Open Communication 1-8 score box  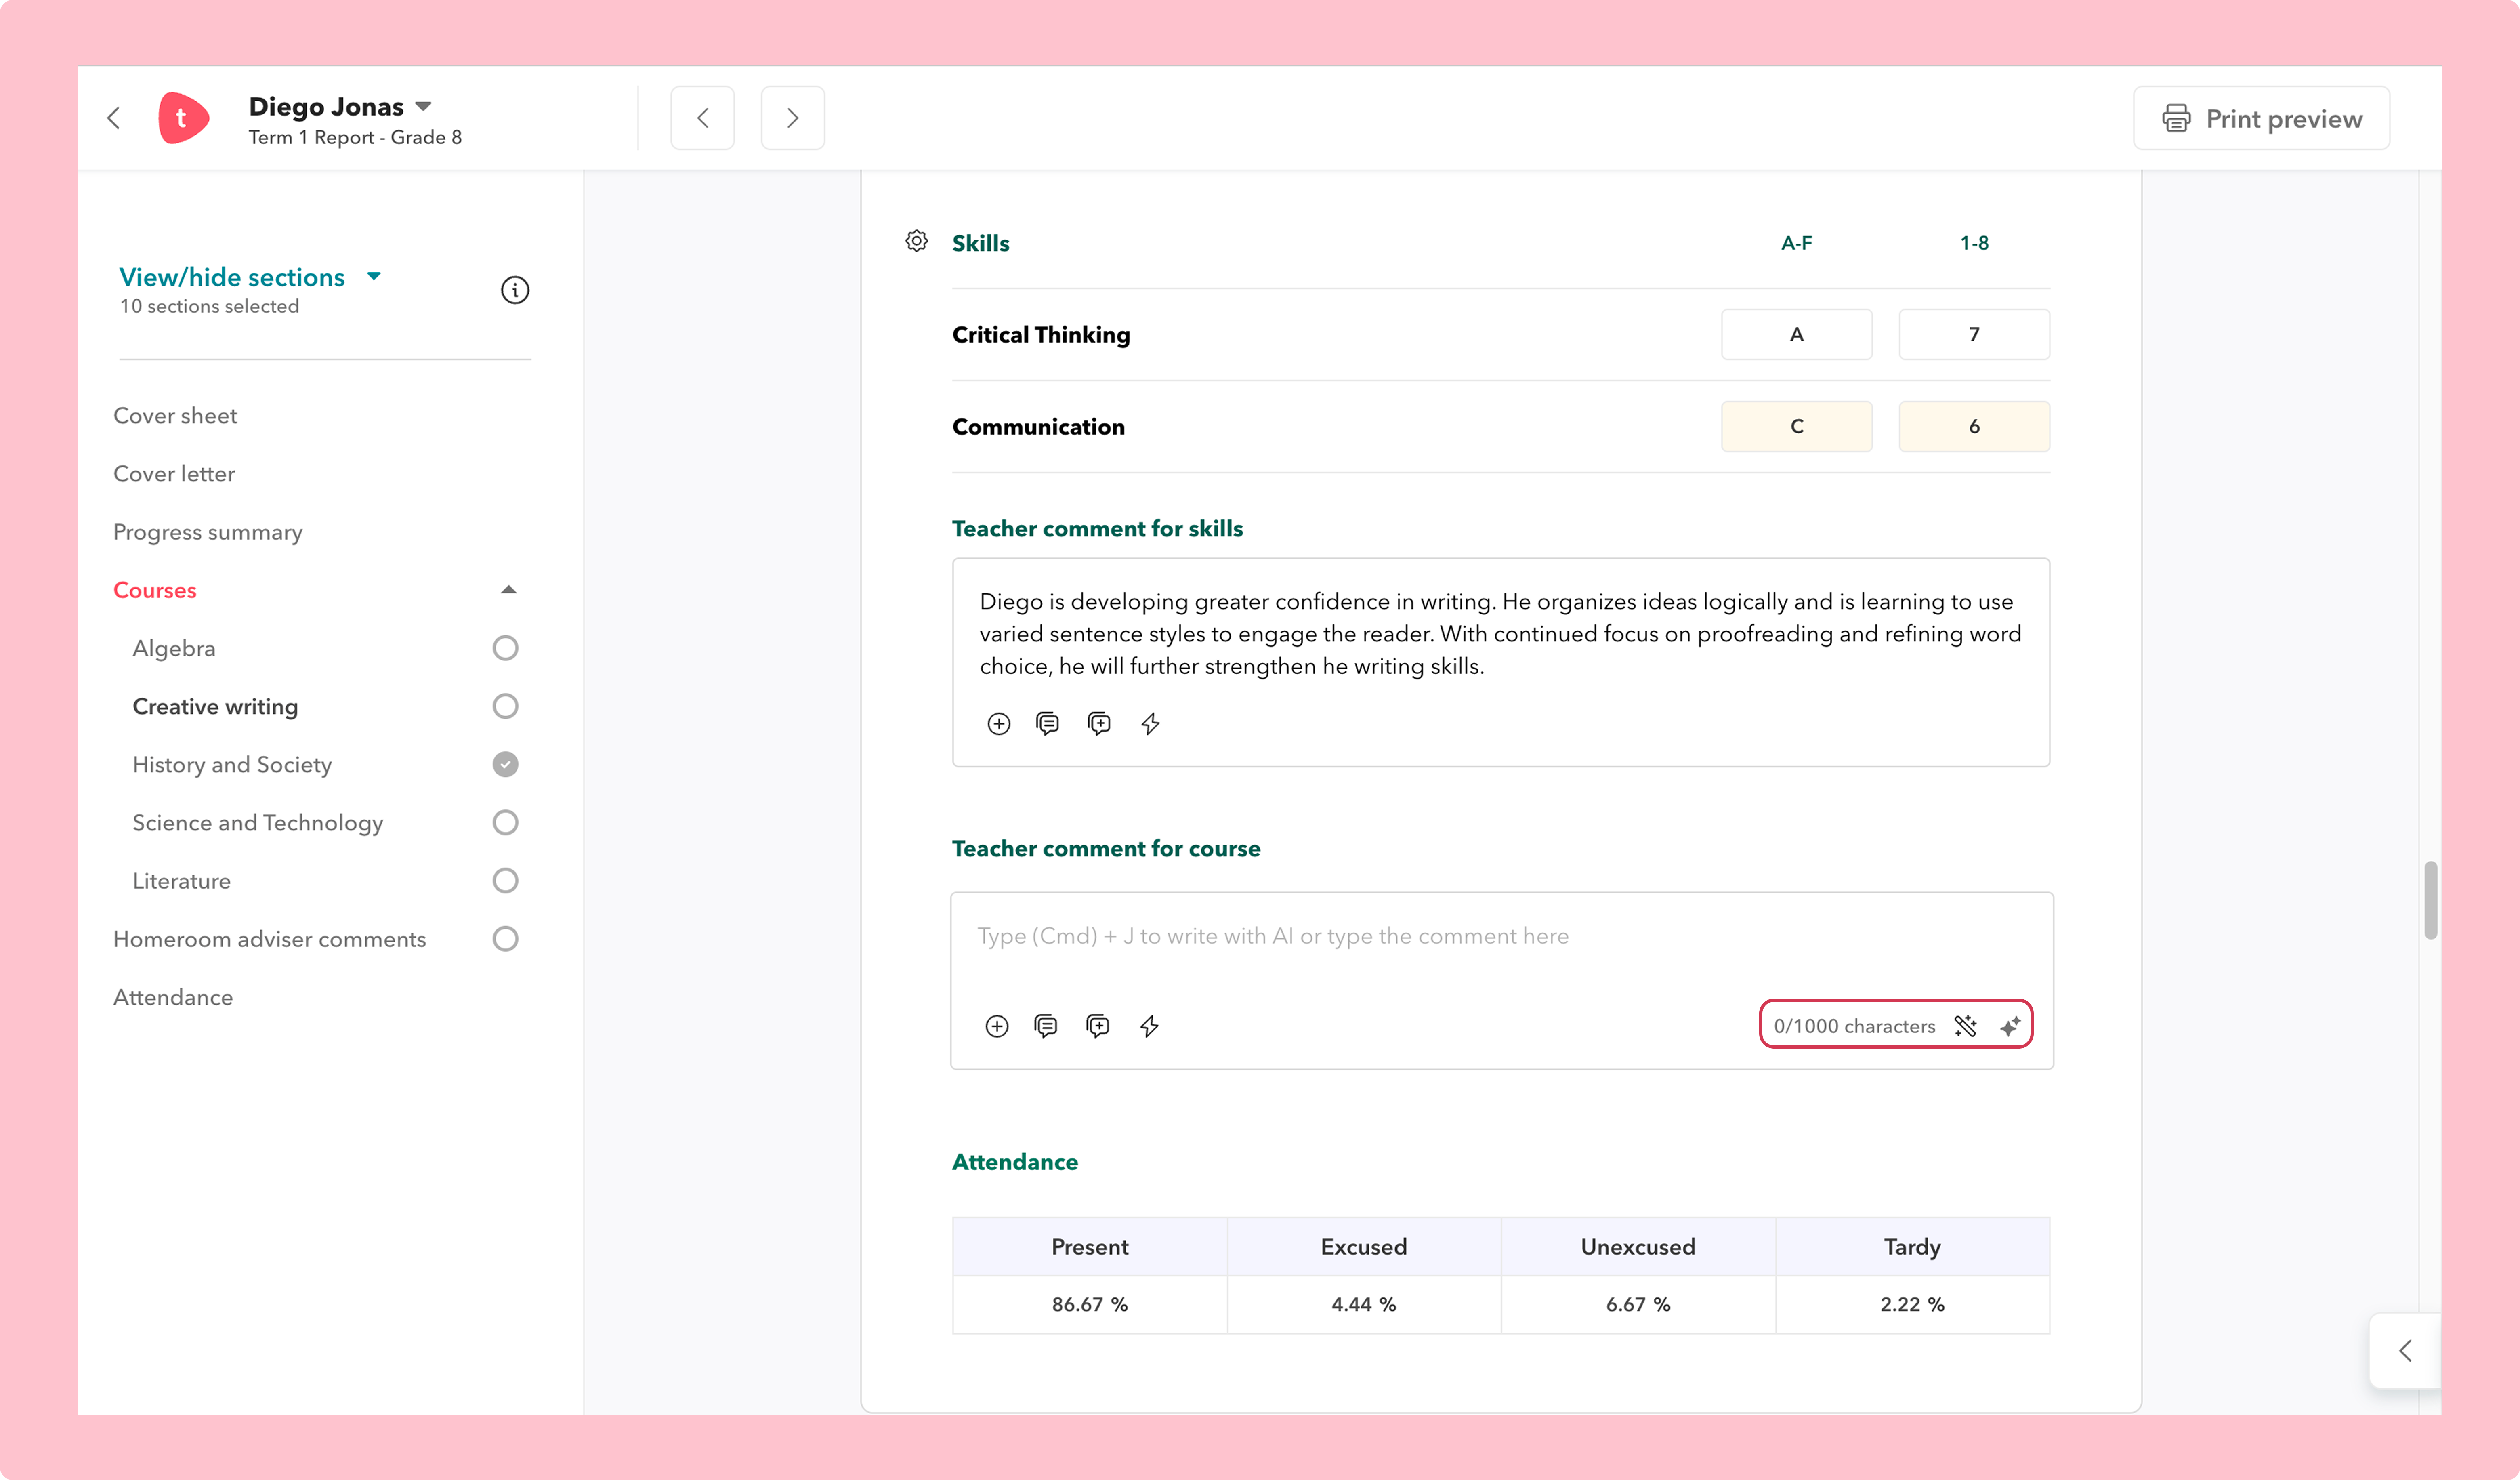pyautogui.click(x=1974, y=426)
